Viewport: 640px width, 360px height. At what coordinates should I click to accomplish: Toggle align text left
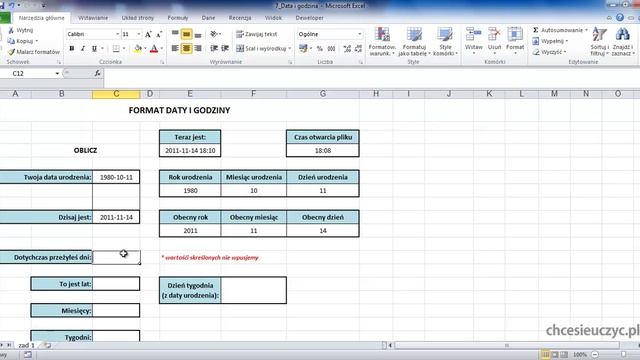coord(175,49)
